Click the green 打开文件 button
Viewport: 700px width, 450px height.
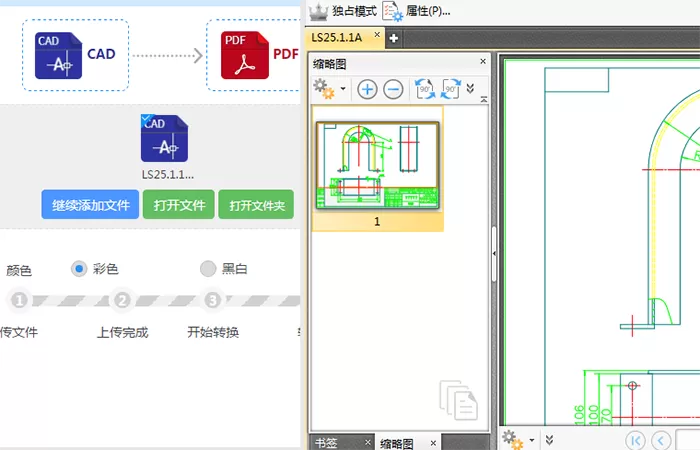(x=179, y=205)
